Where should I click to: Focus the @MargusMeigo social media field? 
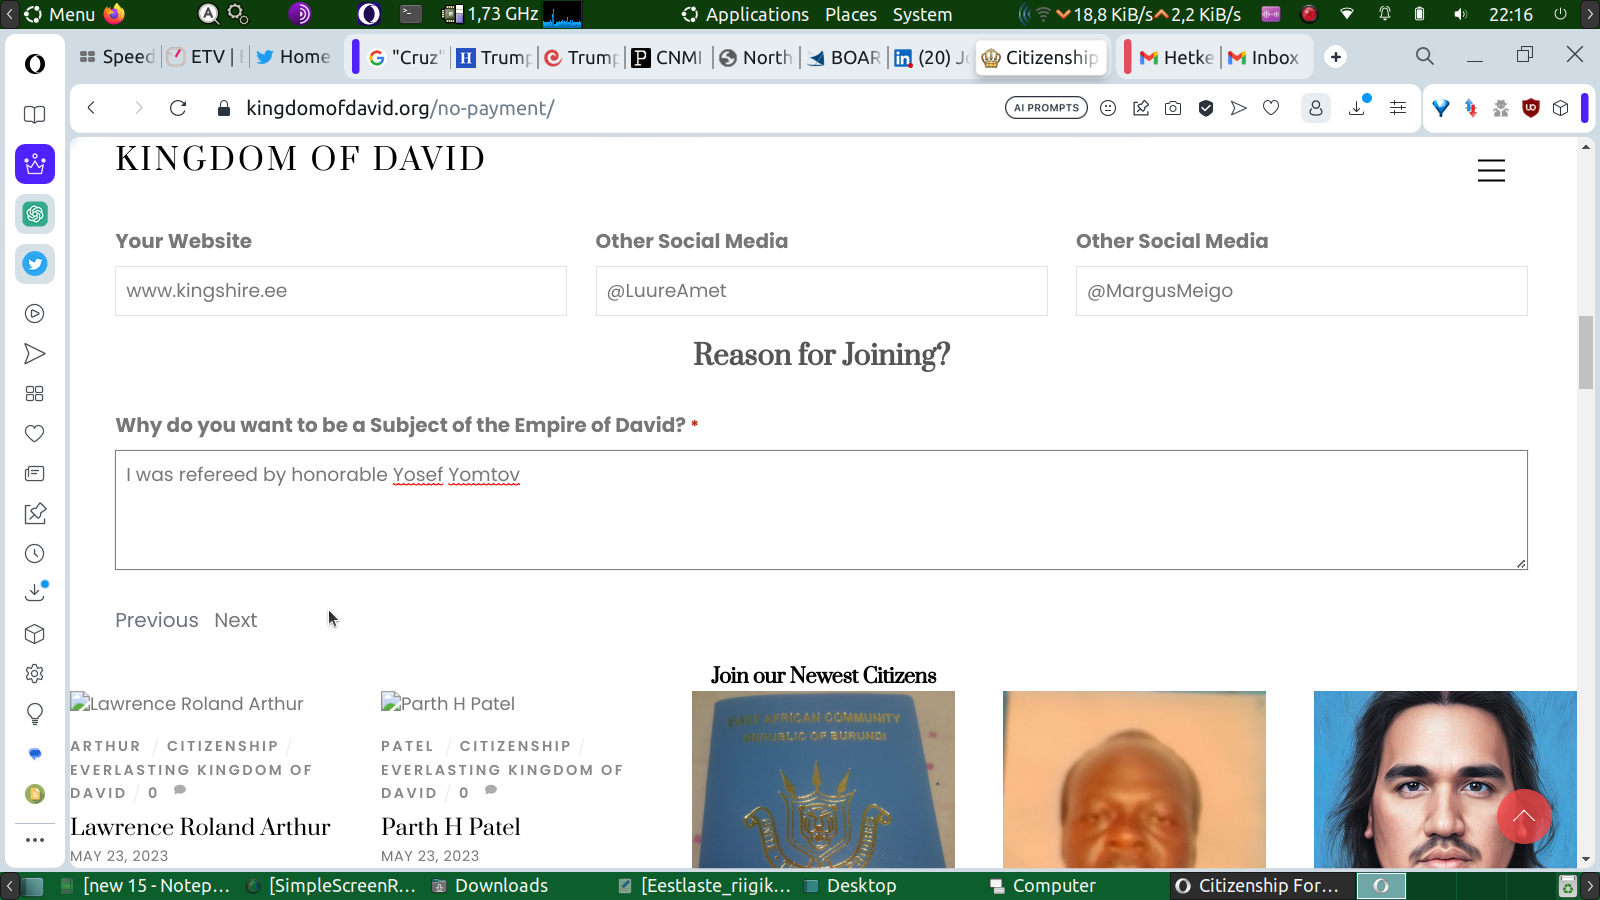(x=1302, y=291)
